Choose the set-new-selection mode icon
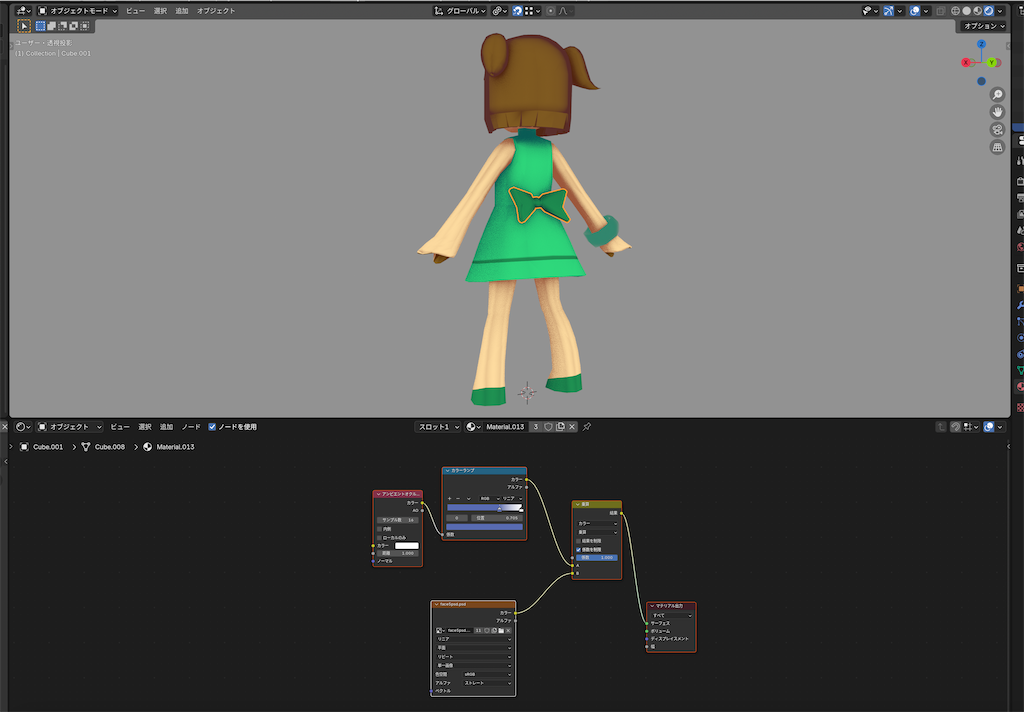The image size is (1024, 712). tap(40, 26)
